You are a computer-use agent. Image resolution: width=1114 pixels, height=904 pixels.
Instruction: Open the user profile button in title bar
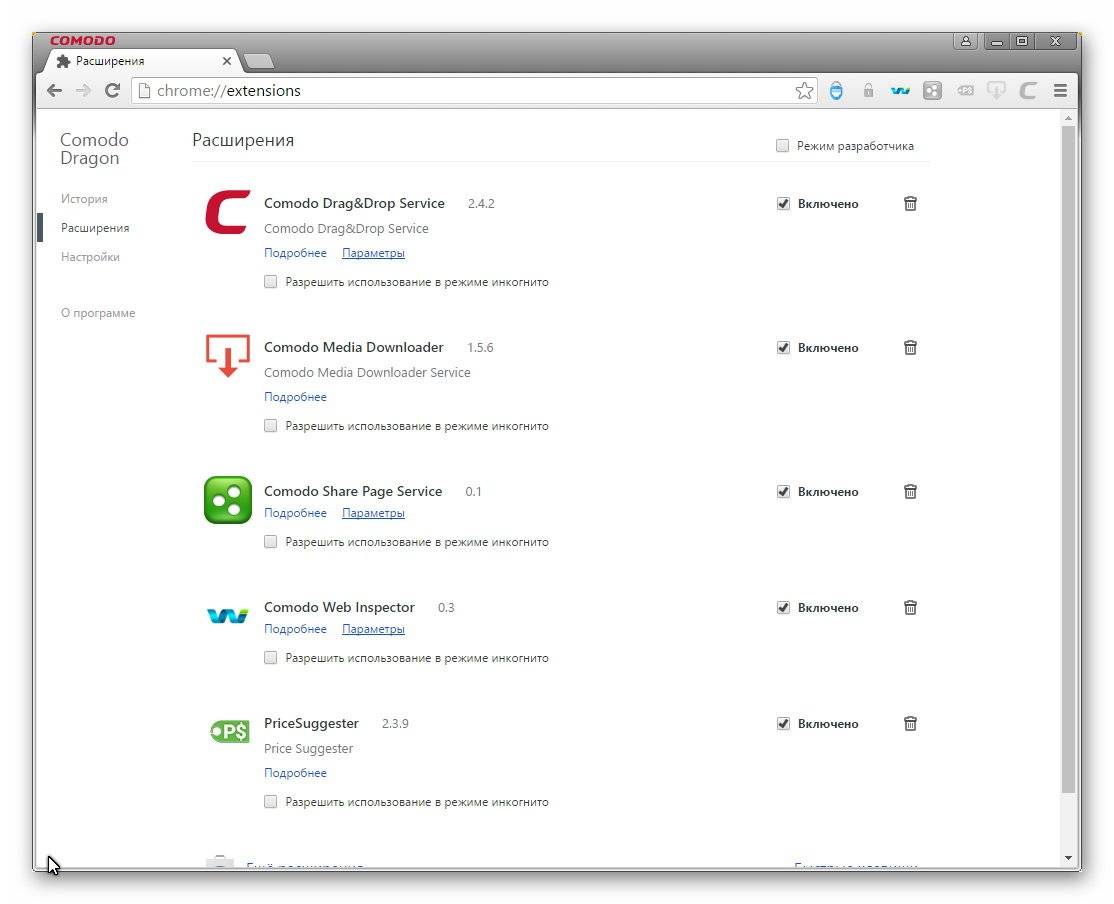966,41
